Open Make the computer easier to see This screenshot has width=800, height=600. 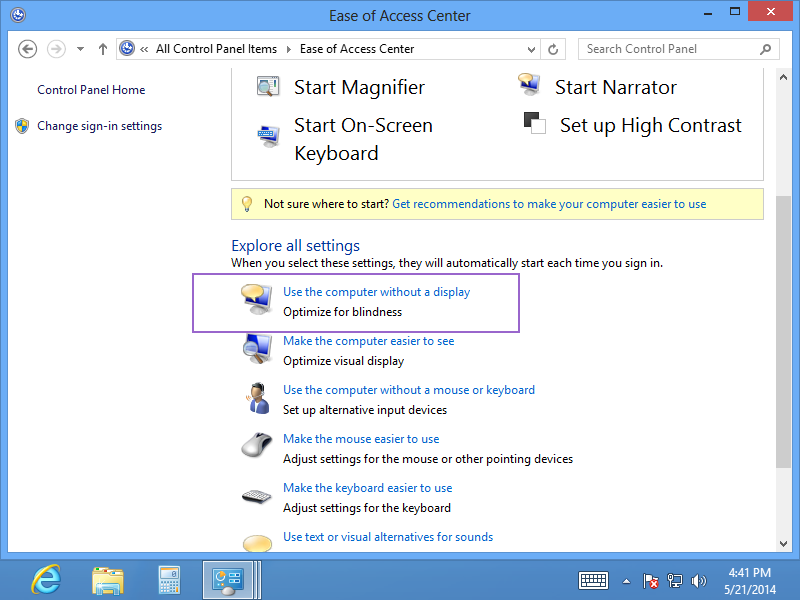(x=368, y=341)
